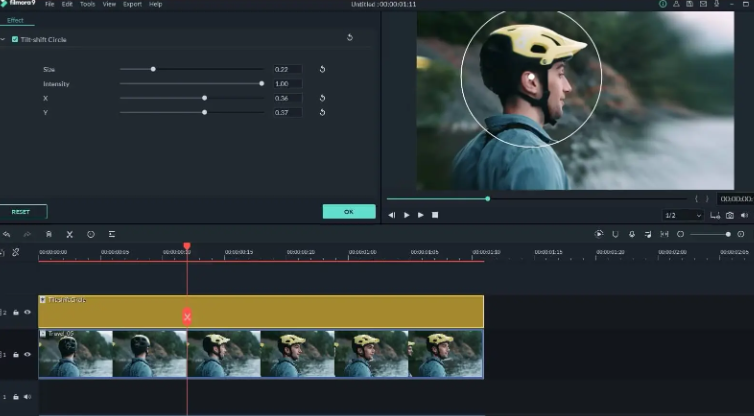The image size is (754, 416).
Task: Click the render preview icon above timeline
Action: pos(599,234)
